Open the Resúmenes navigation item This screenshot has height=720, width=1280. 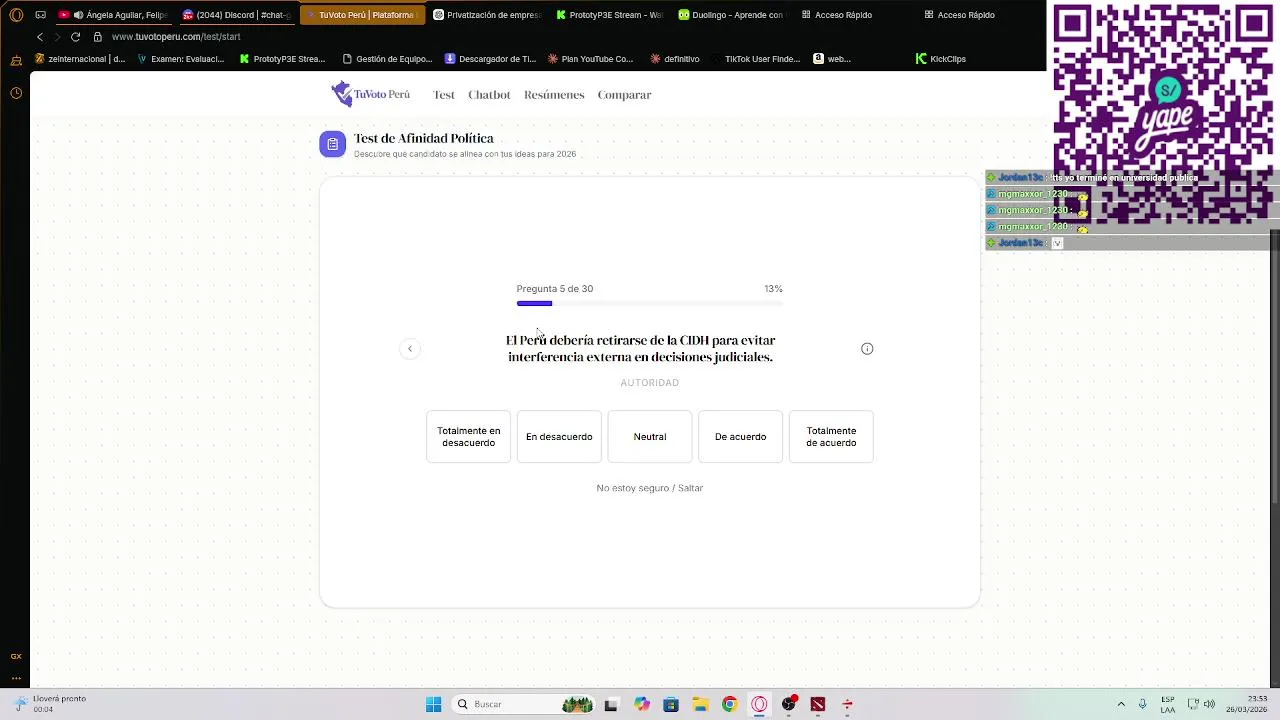coord(554,95)
